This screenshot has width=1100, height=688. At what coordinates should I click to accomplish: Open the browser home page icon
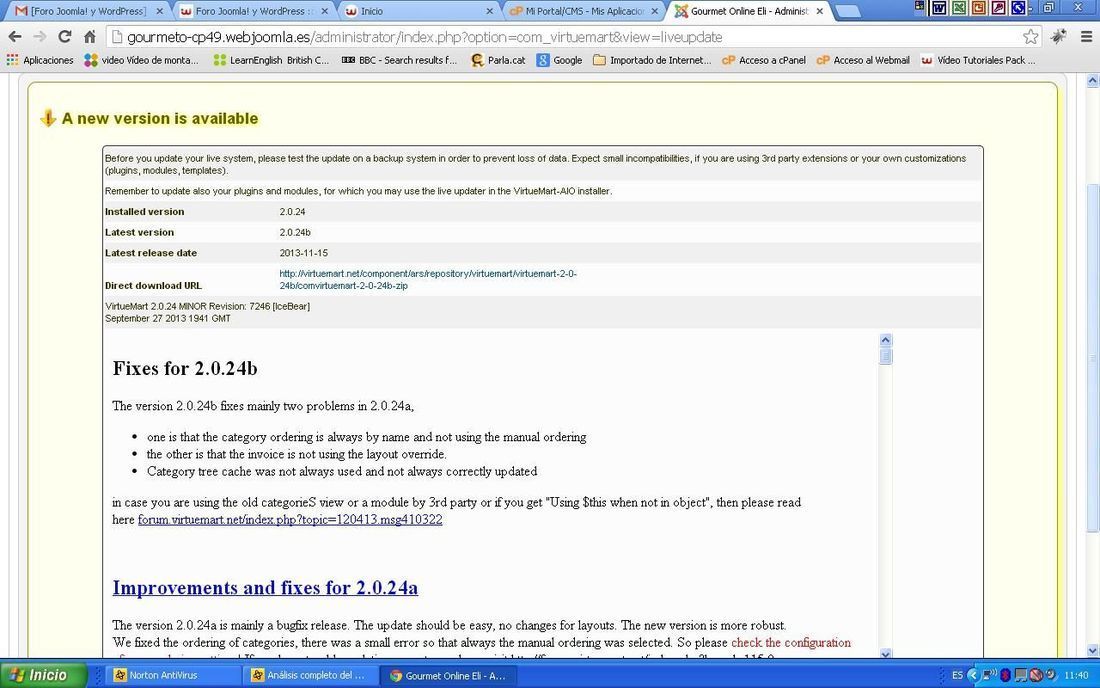[x=89, y=36]
